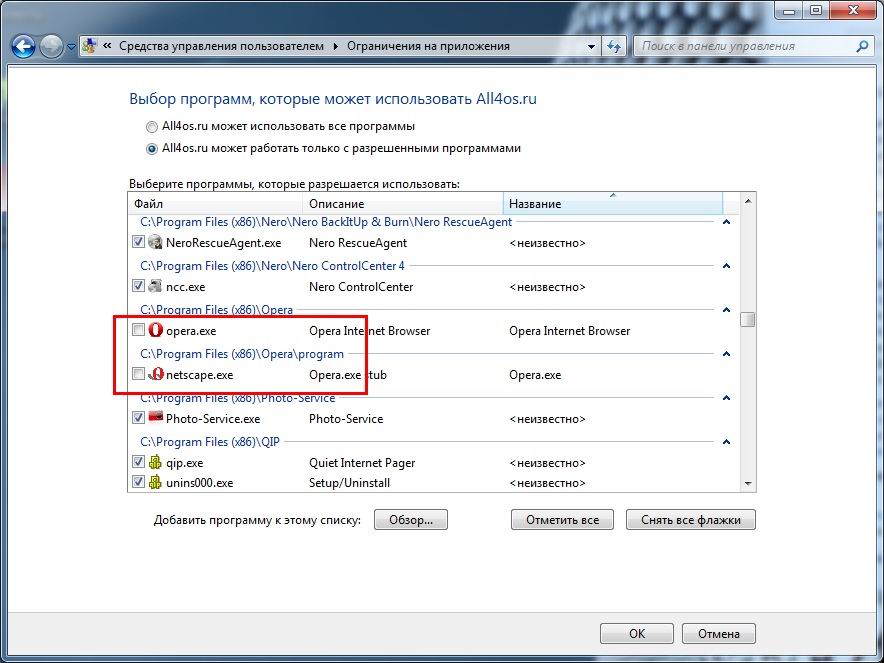Sort the list by the Название column
The width and height of the screenshot is (884, 663).
pos(613,204)
